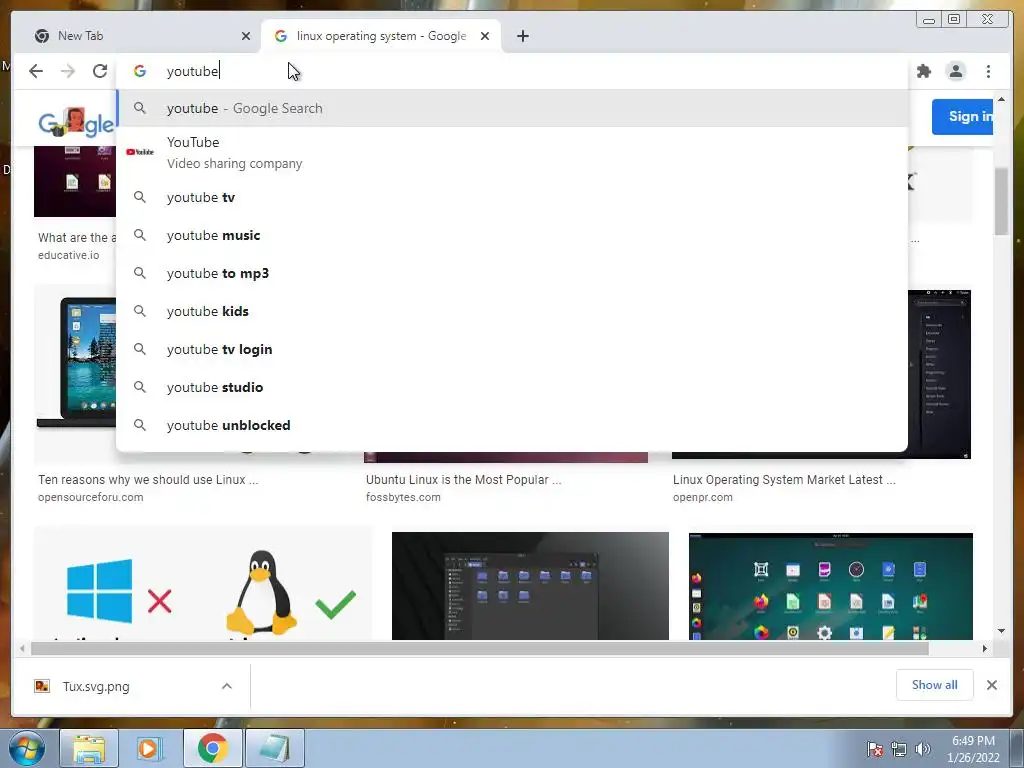
Task: Select 'youtube kids' suggestion
Action: coord(512,311)
